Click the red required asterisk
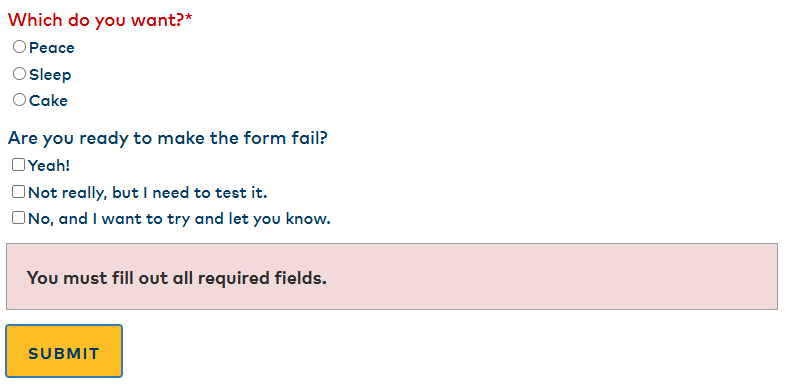This screenshot has height=389, width=789. click(x=189, y=18)
